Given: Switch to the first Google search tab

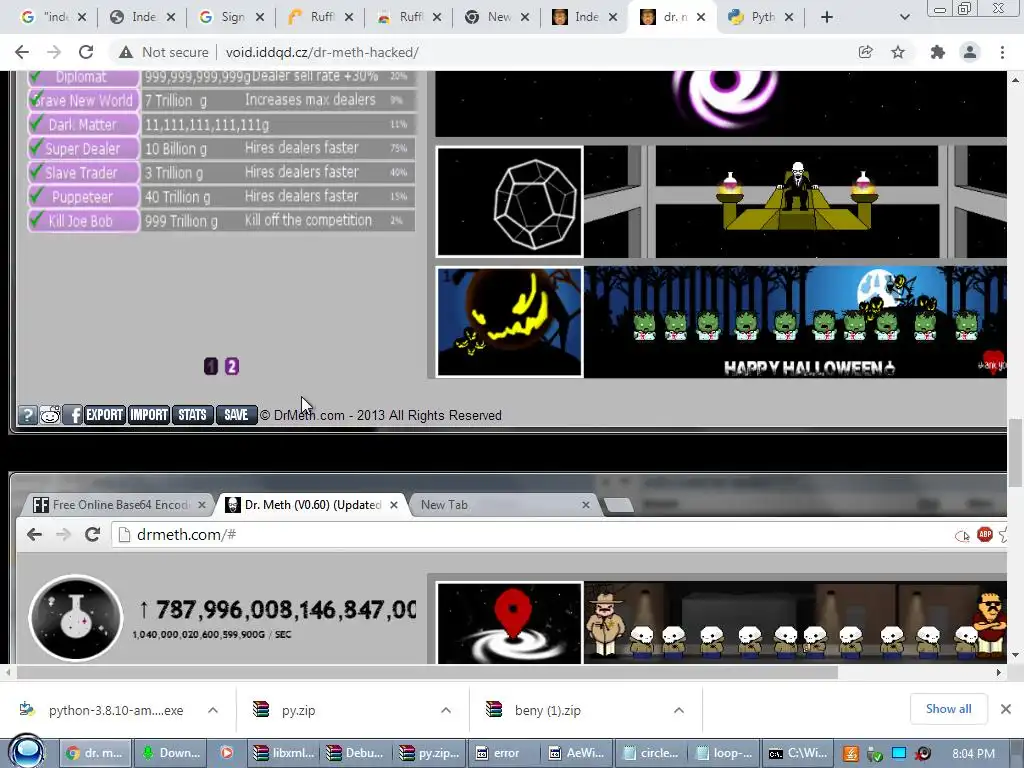Looking at the screenshot, I should [54, 17].
